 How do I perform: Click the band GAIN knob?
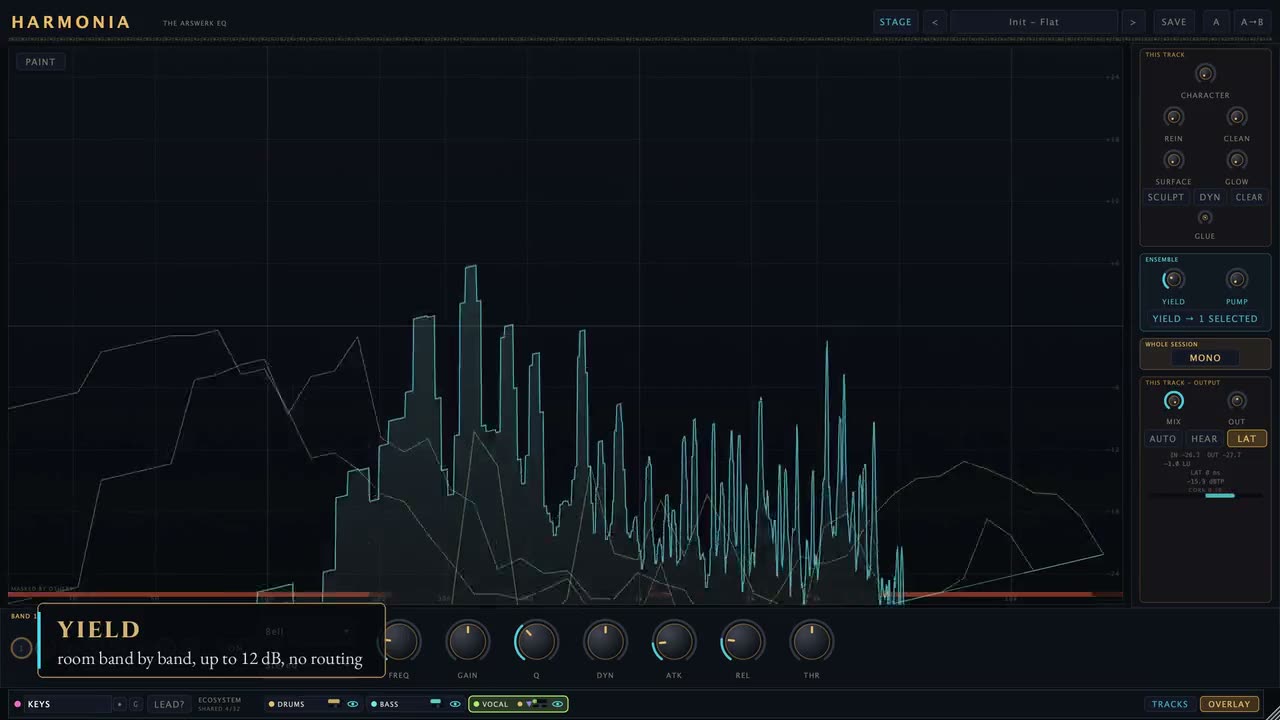pos(468,642)
